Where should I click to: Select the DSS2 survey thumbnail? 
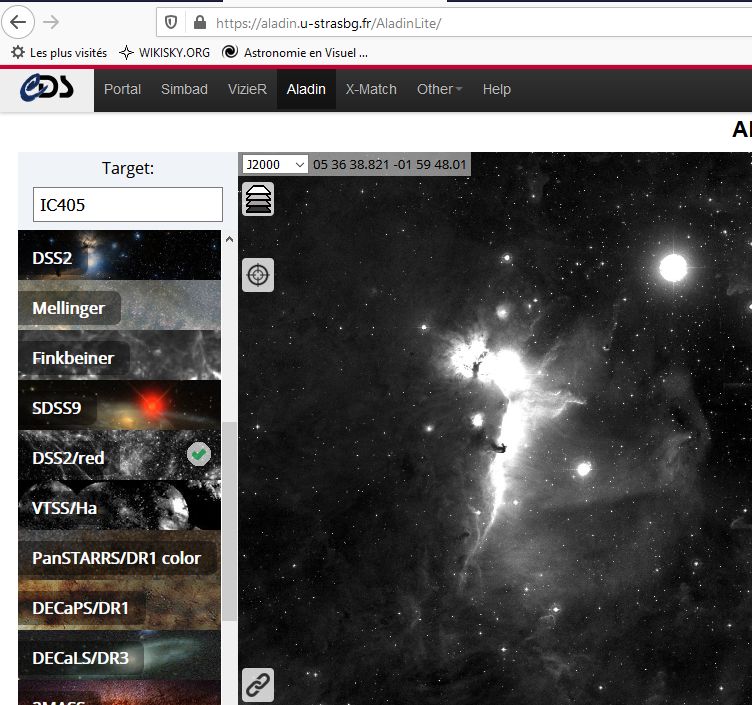(119, 256)
